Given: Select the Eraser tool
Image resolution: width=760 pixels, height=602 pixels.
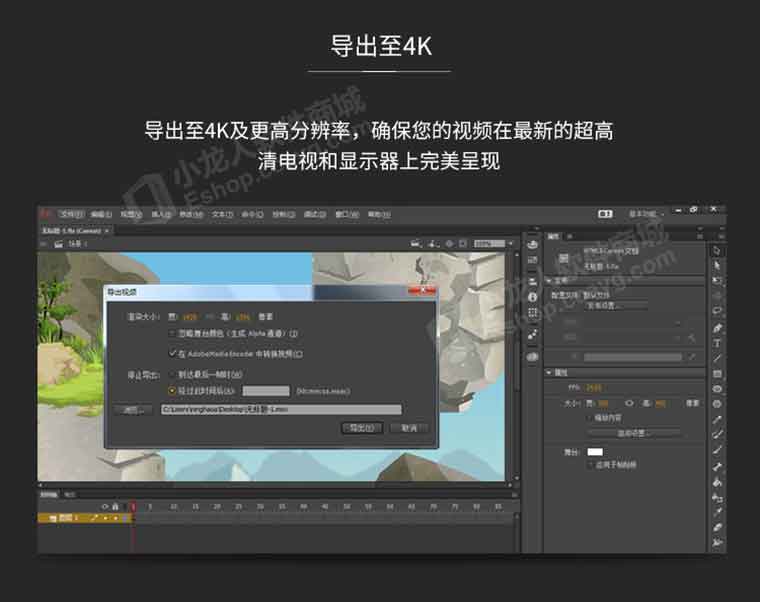Looking at the screenshot, I should pos(718,526).
